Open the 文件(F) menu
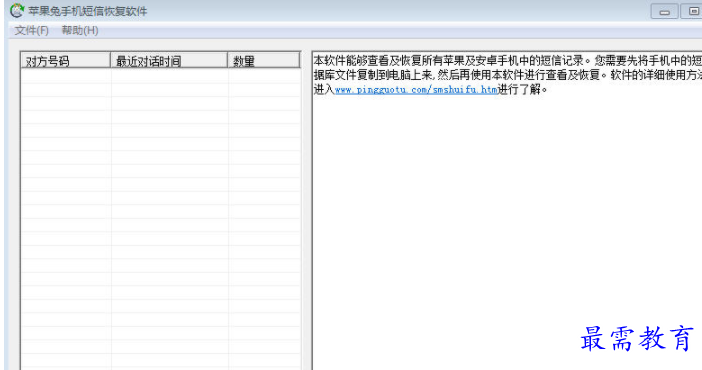Image resolution: width=702 pixels, height=370 pixels. pyautogui.click(x=31, y=30)
